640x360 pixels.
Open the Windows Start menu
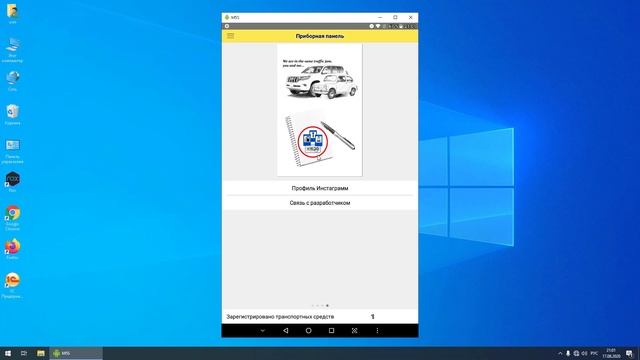8,353
